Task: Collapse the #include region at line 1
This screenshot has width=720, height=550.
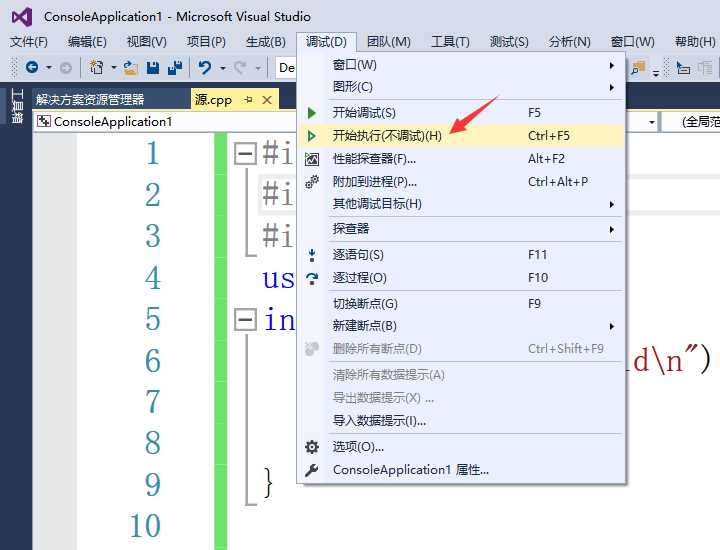Action: (x=245, y=153)
